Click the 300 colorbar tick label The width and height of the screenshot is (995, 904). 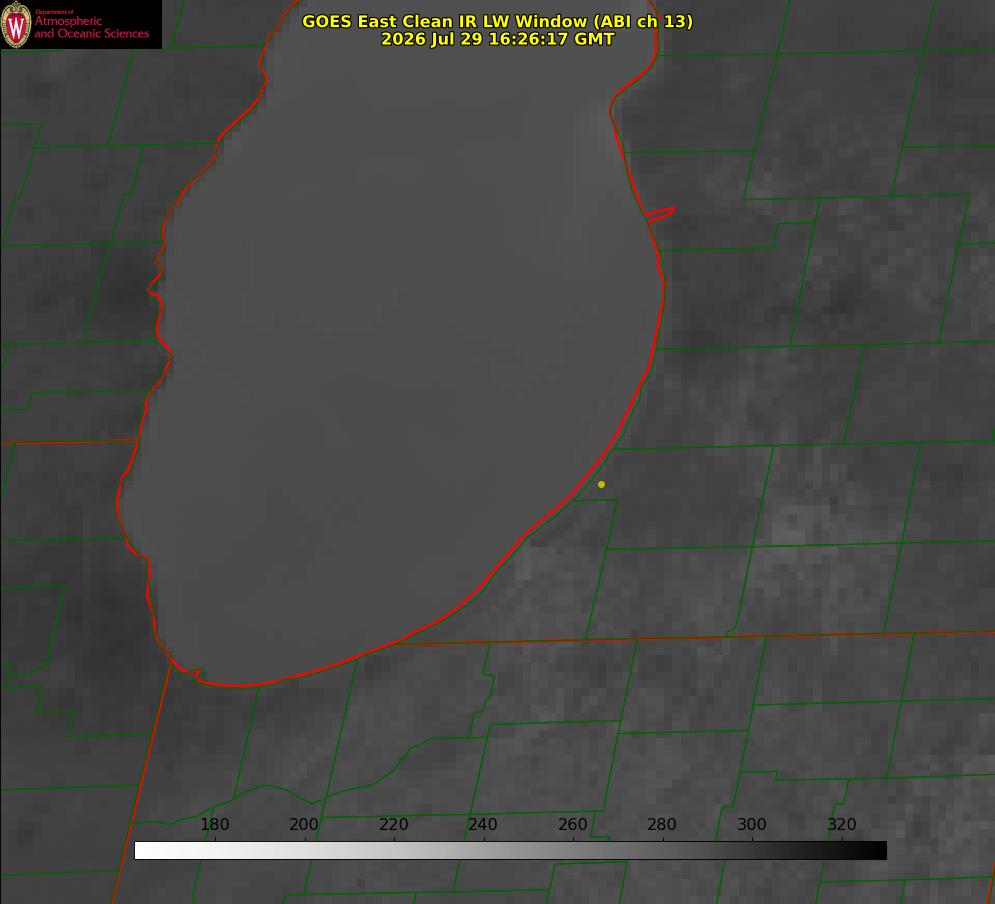pos(752,824)
